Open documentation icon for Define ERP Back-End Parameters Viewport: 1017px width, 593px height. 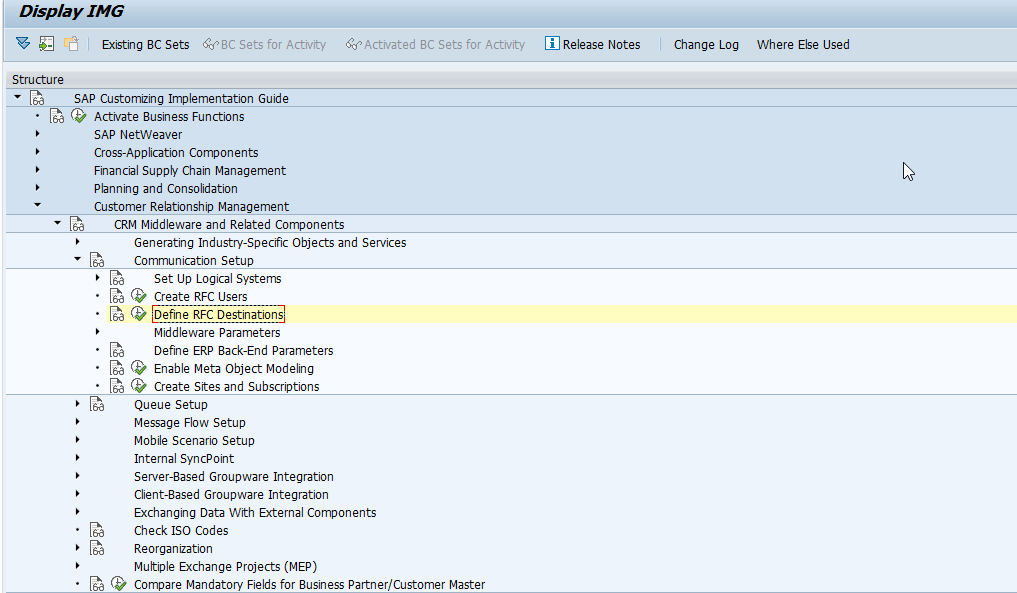117,350
